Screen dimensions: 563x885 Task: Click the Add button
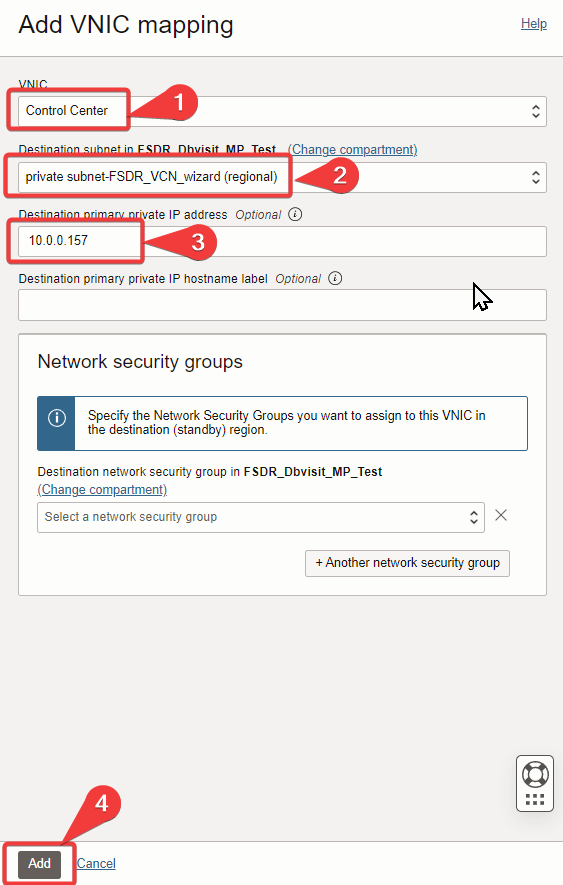click(40, 864)
